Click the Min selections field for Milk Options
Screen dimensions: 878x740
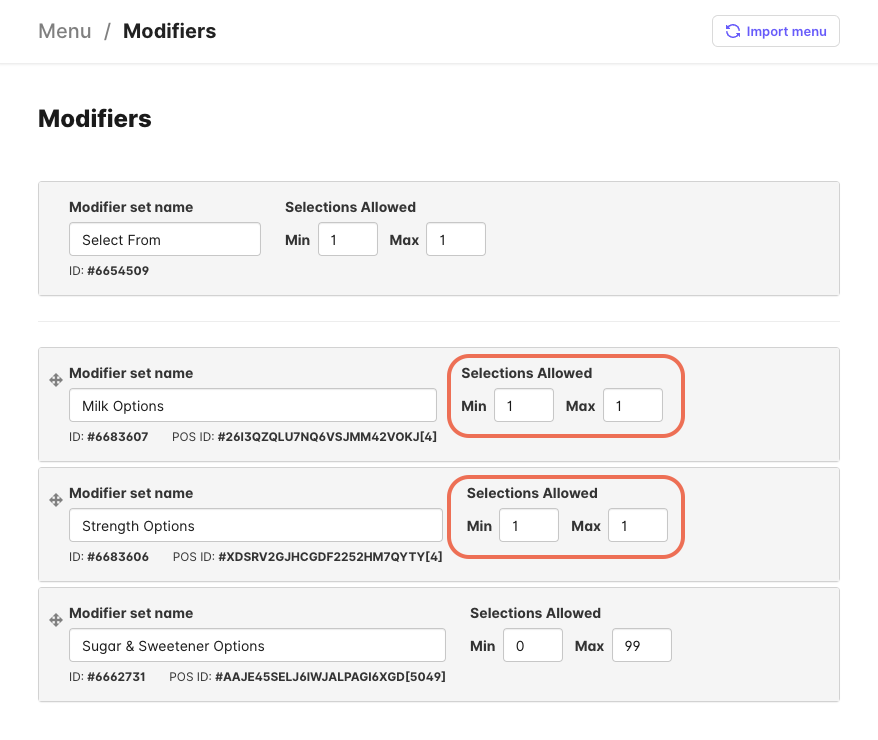tap(523, 405)
